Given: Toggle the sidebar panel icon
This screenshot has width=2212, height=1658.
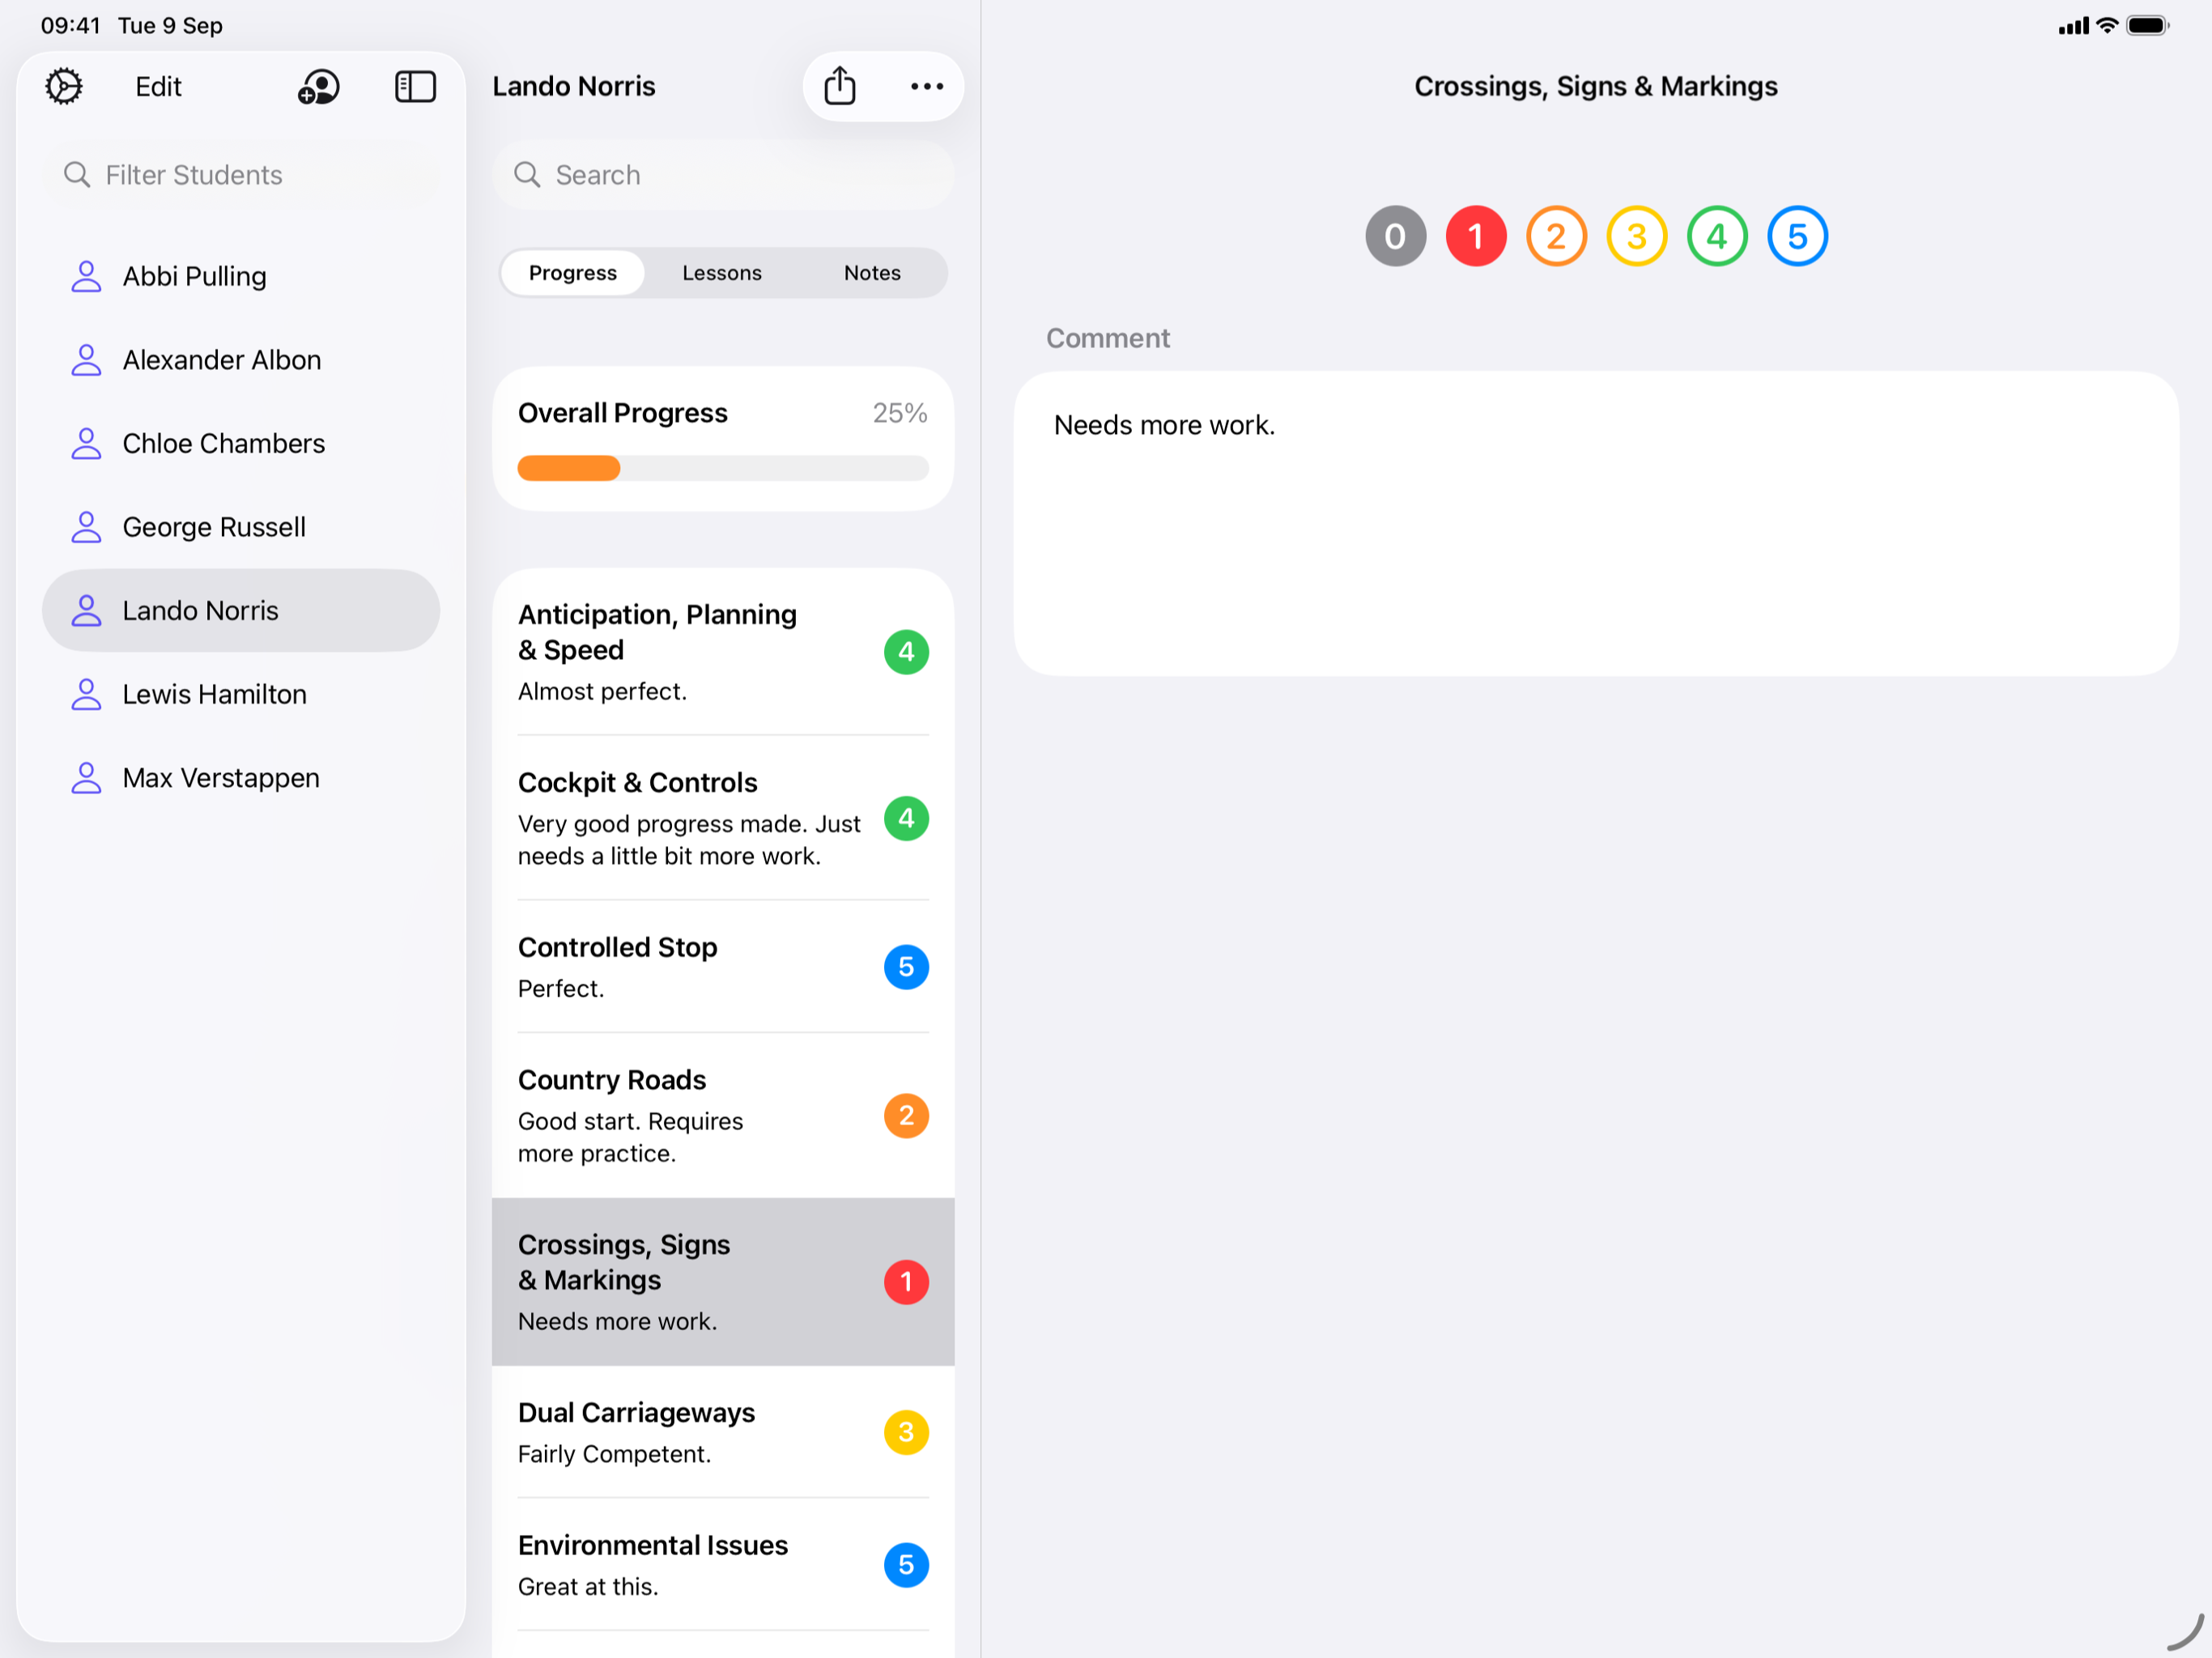Looking at the screenshot, I should (415, 87).
